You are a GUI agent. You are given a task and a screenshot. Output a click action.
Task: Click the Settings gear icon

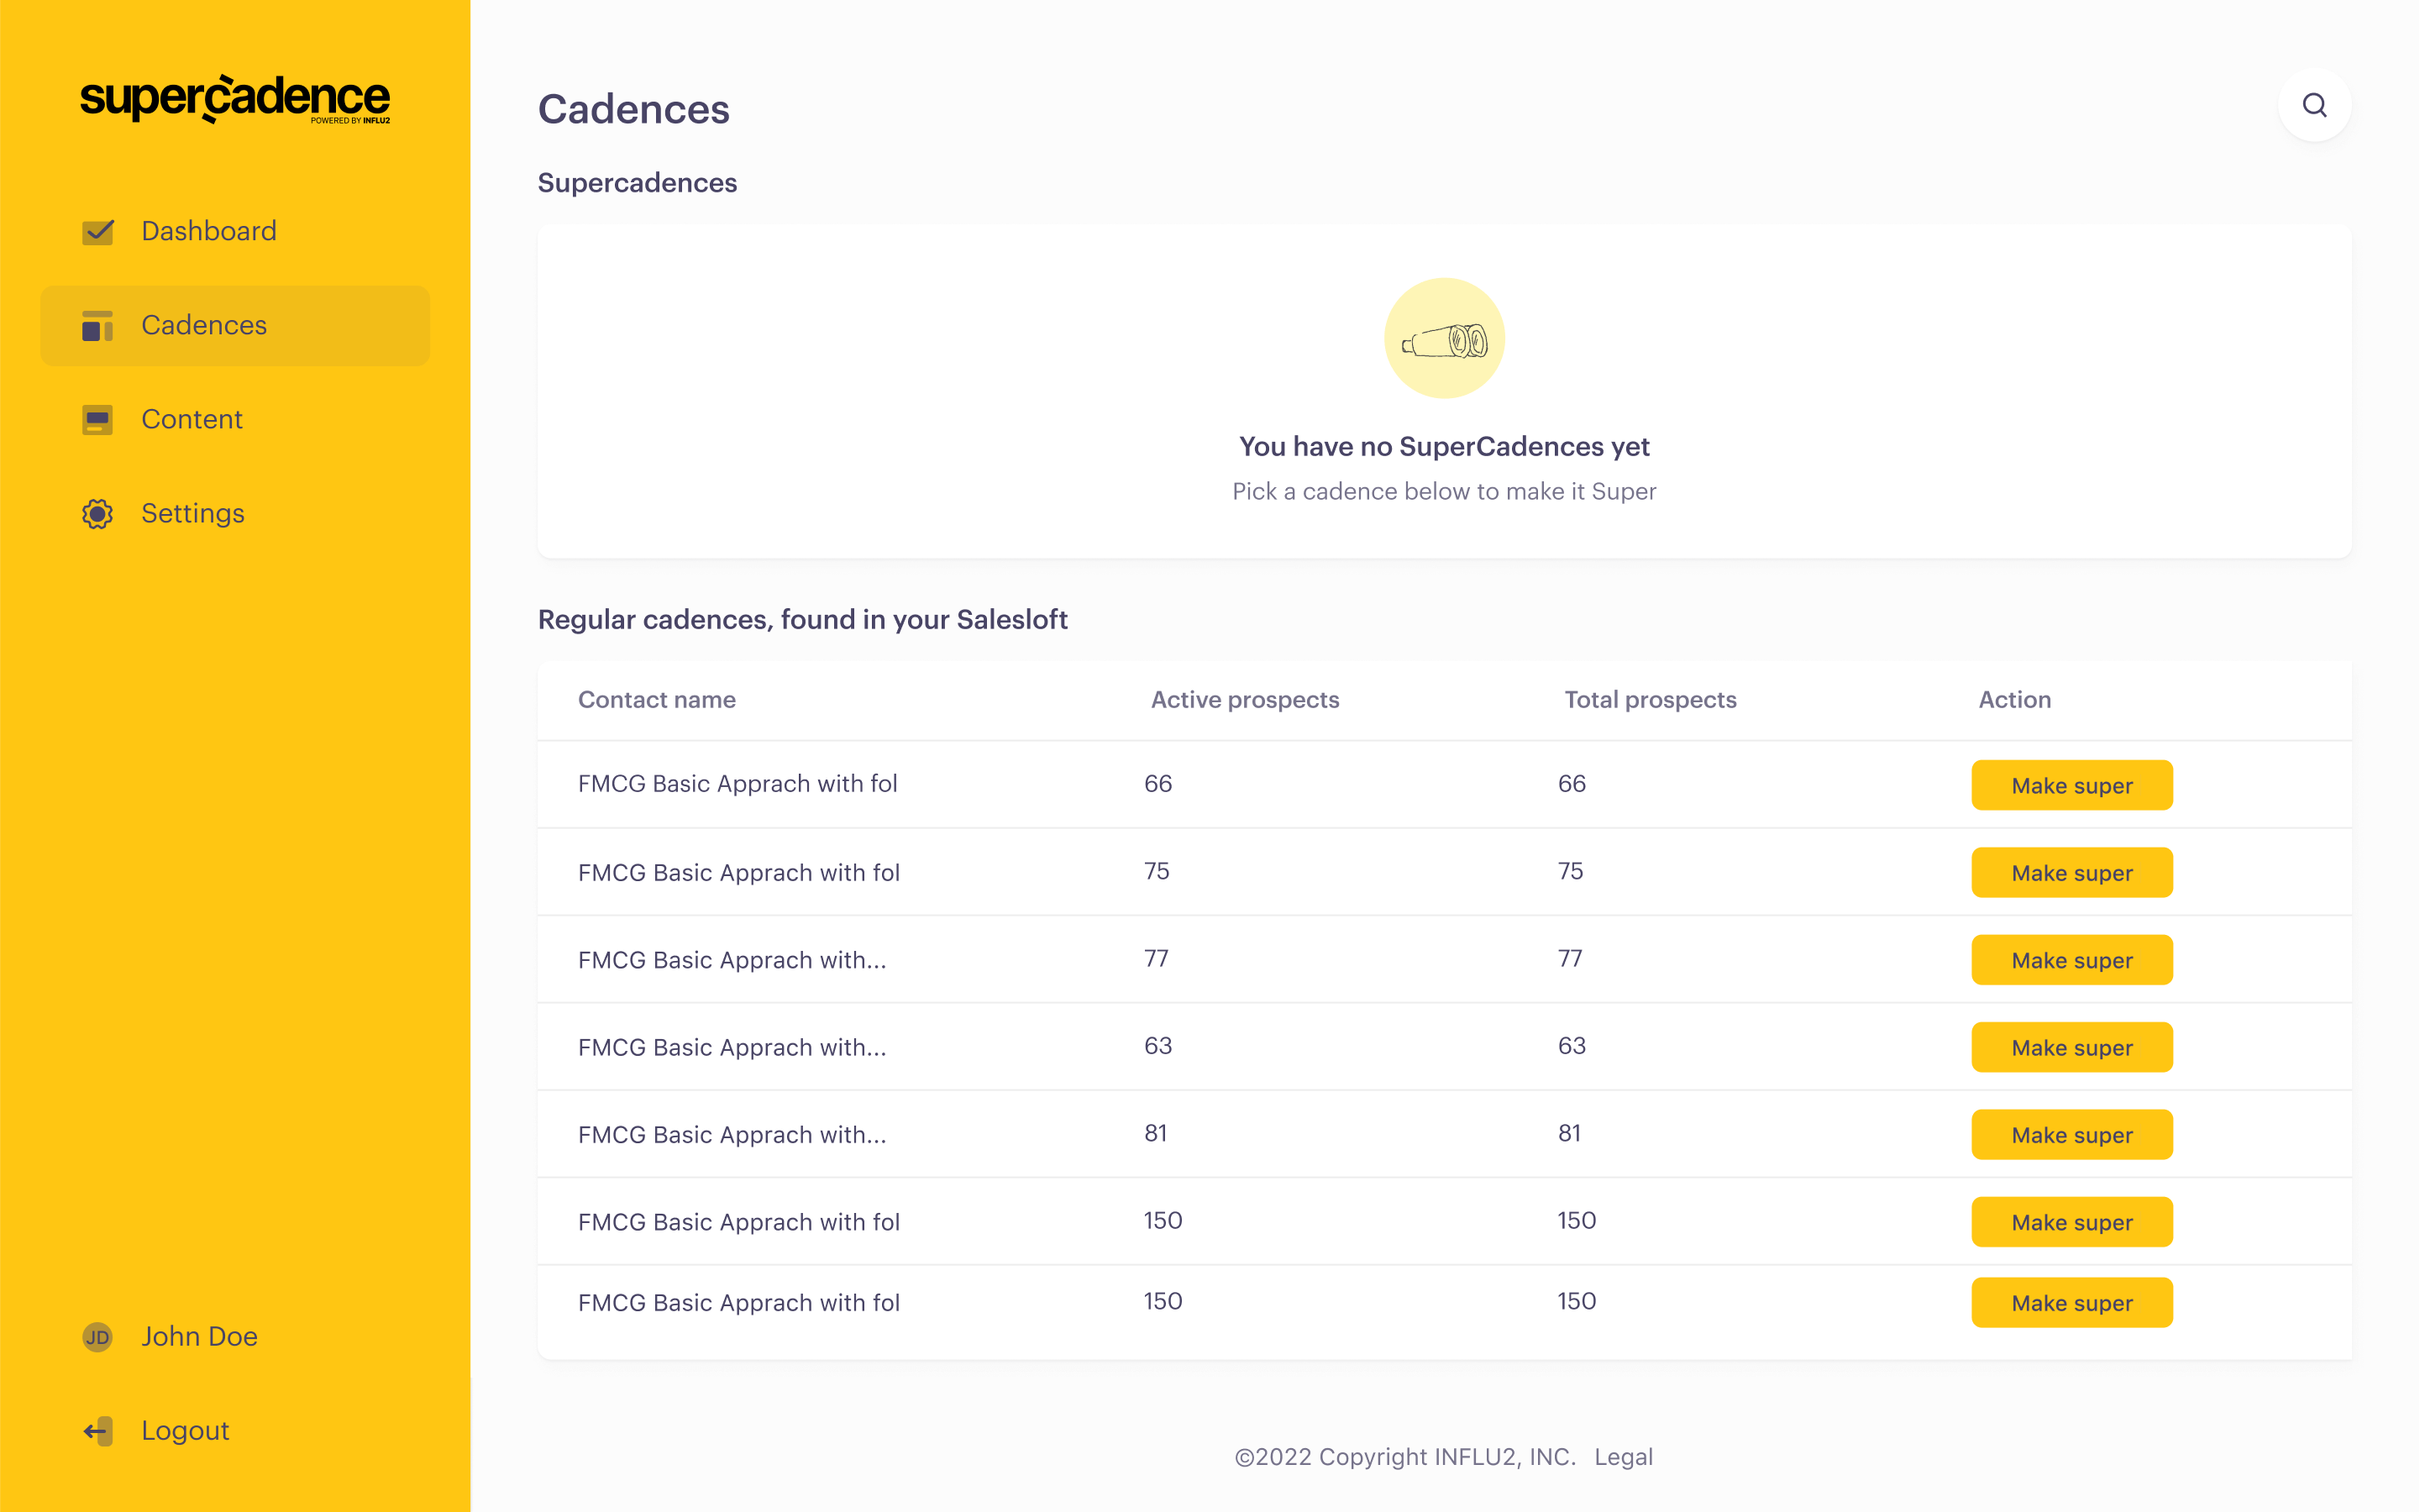click(x=97, y=514)
